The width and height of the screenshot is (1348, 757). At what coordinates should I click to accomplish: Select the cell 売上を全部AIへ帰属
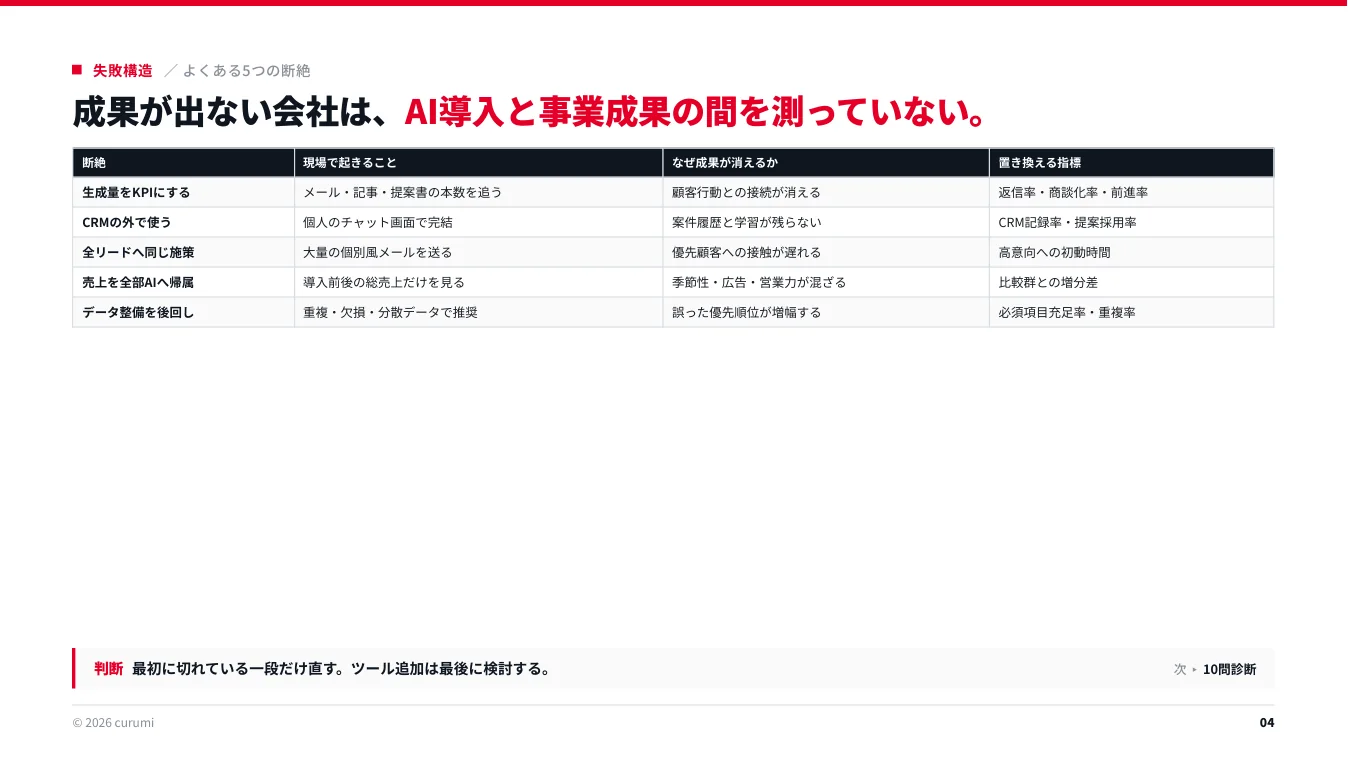tap(183, 282)
